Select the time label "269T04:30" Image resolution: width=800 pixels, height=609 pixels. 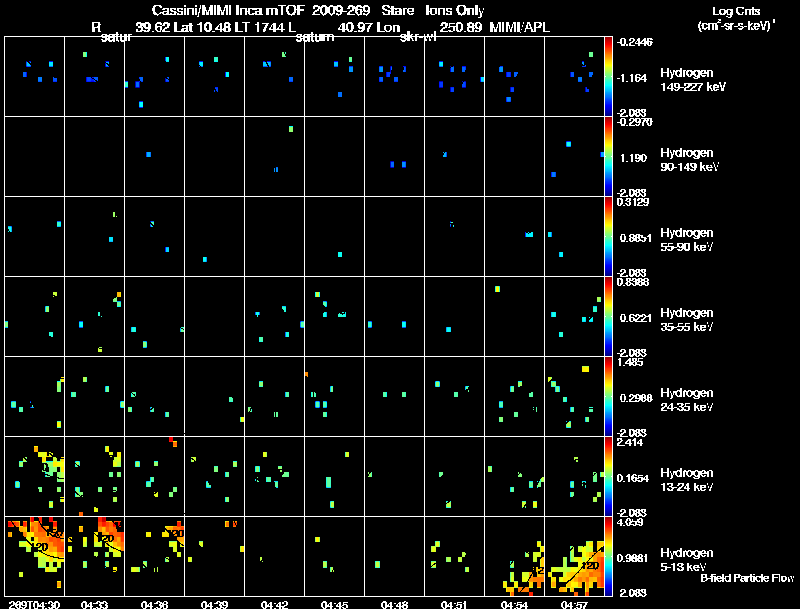(34, 604)
